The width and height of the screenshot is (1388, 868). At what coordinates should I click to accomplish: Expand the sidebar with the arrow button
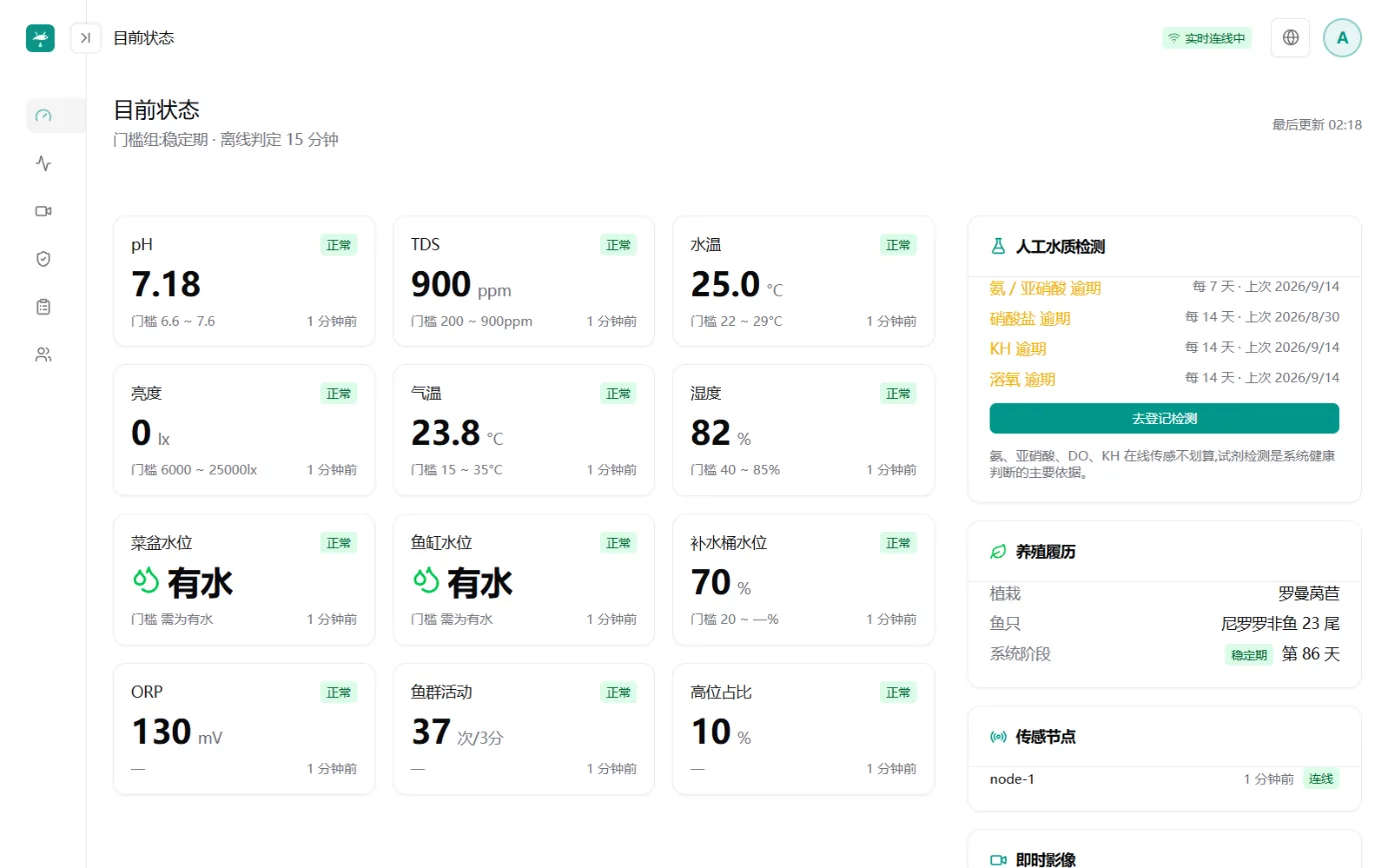(86, 38)
